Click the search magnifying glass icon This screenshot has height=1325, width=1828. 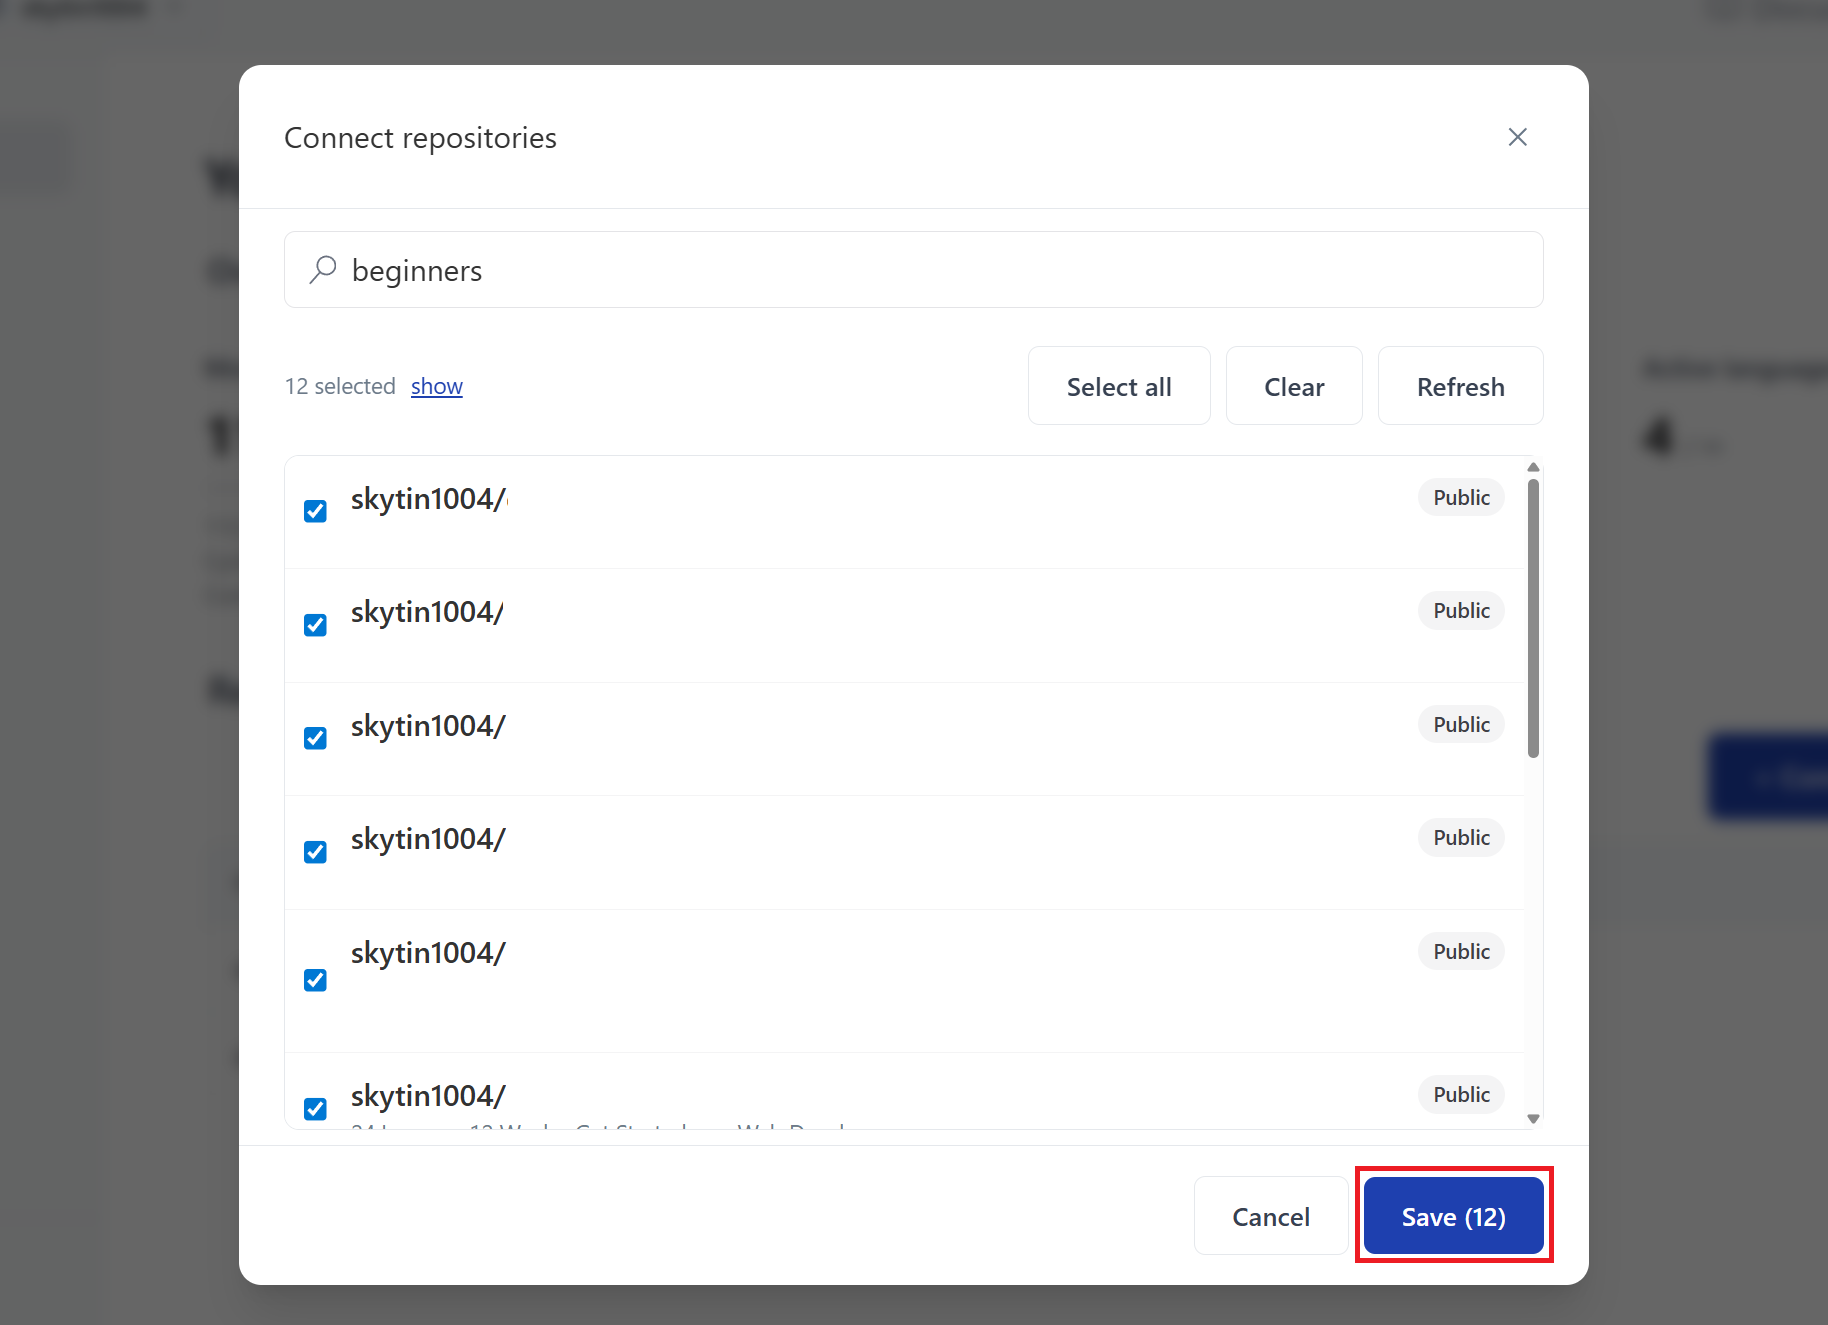coord(322,269)
